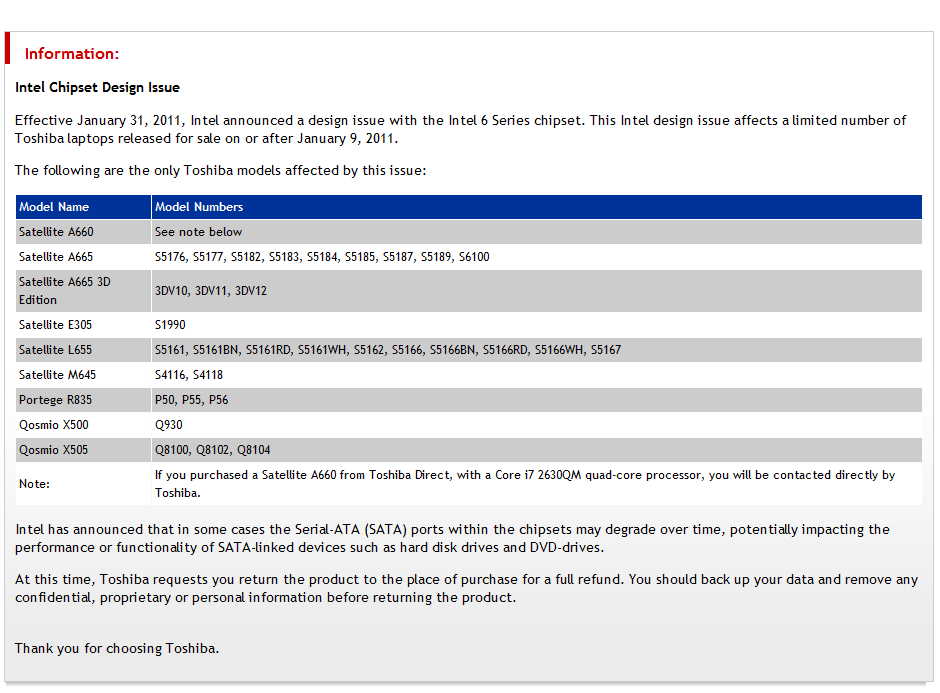940x693 pixels.
Task: Click the See note below cell
Action: pyautogui.click(x=537, y=232)
